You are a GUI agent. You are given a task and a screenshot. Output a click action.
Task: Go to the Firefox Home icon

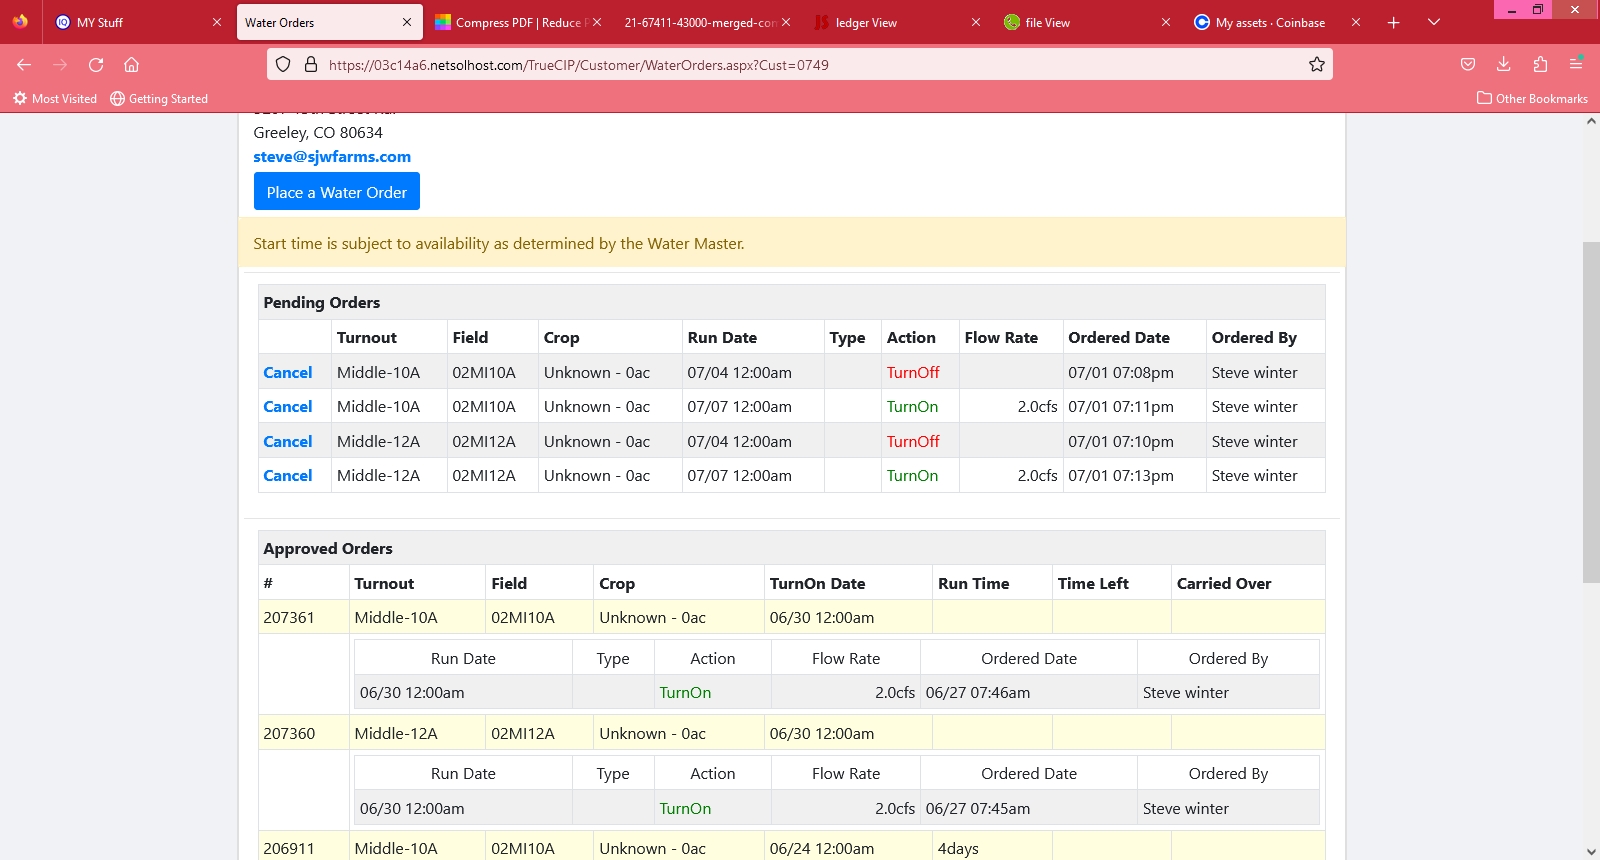point(131,65)
